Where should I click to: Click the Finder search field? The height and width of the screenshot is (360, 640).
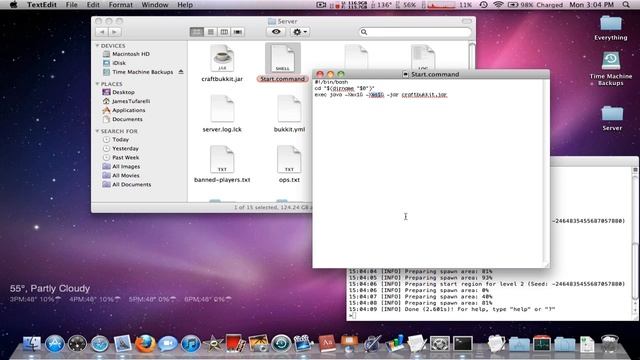[415, 32]
